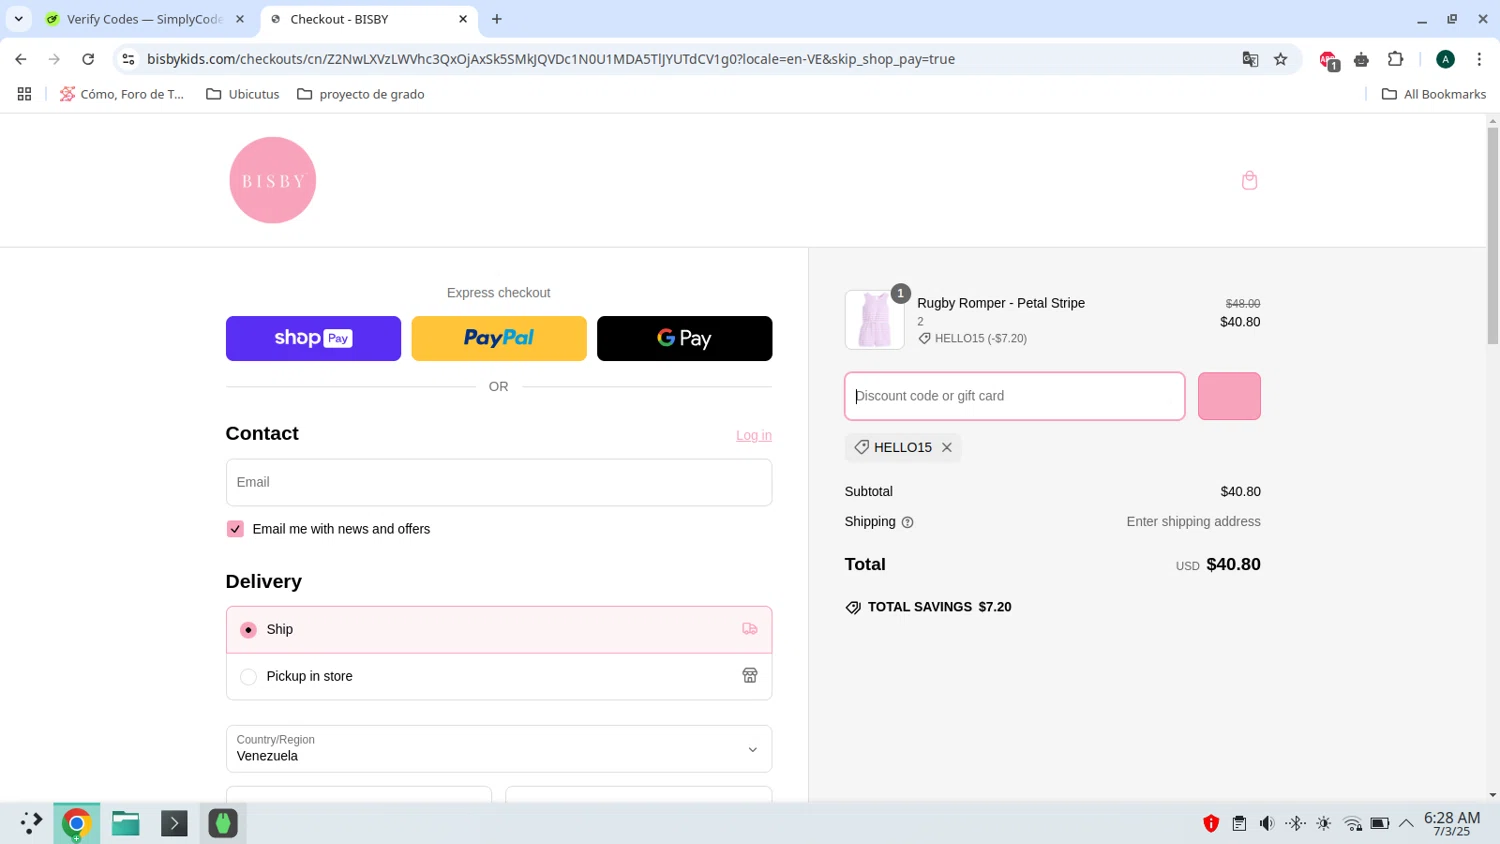Switch to the Verify Codes SimplyCodes tab
This screenshot has width=1500, height=844.
[145, 19]
